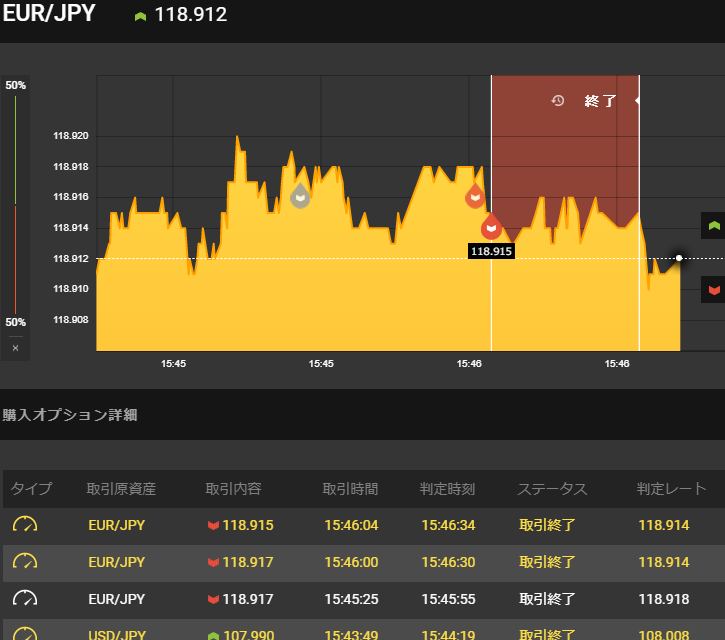The height and width of the screenshot is (640, 725).
Task: Click the ステータス column header
Action: tap(552, 489)
